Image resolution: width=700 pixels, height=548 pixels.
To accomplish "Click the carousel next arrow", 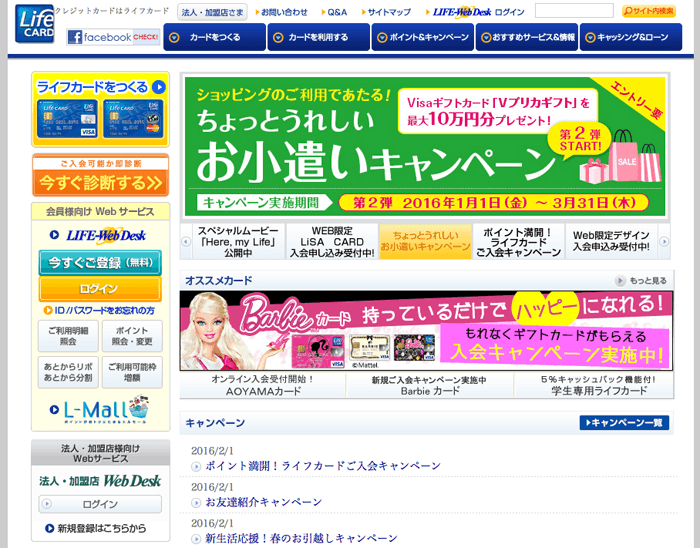I will (x=664, y=241).
